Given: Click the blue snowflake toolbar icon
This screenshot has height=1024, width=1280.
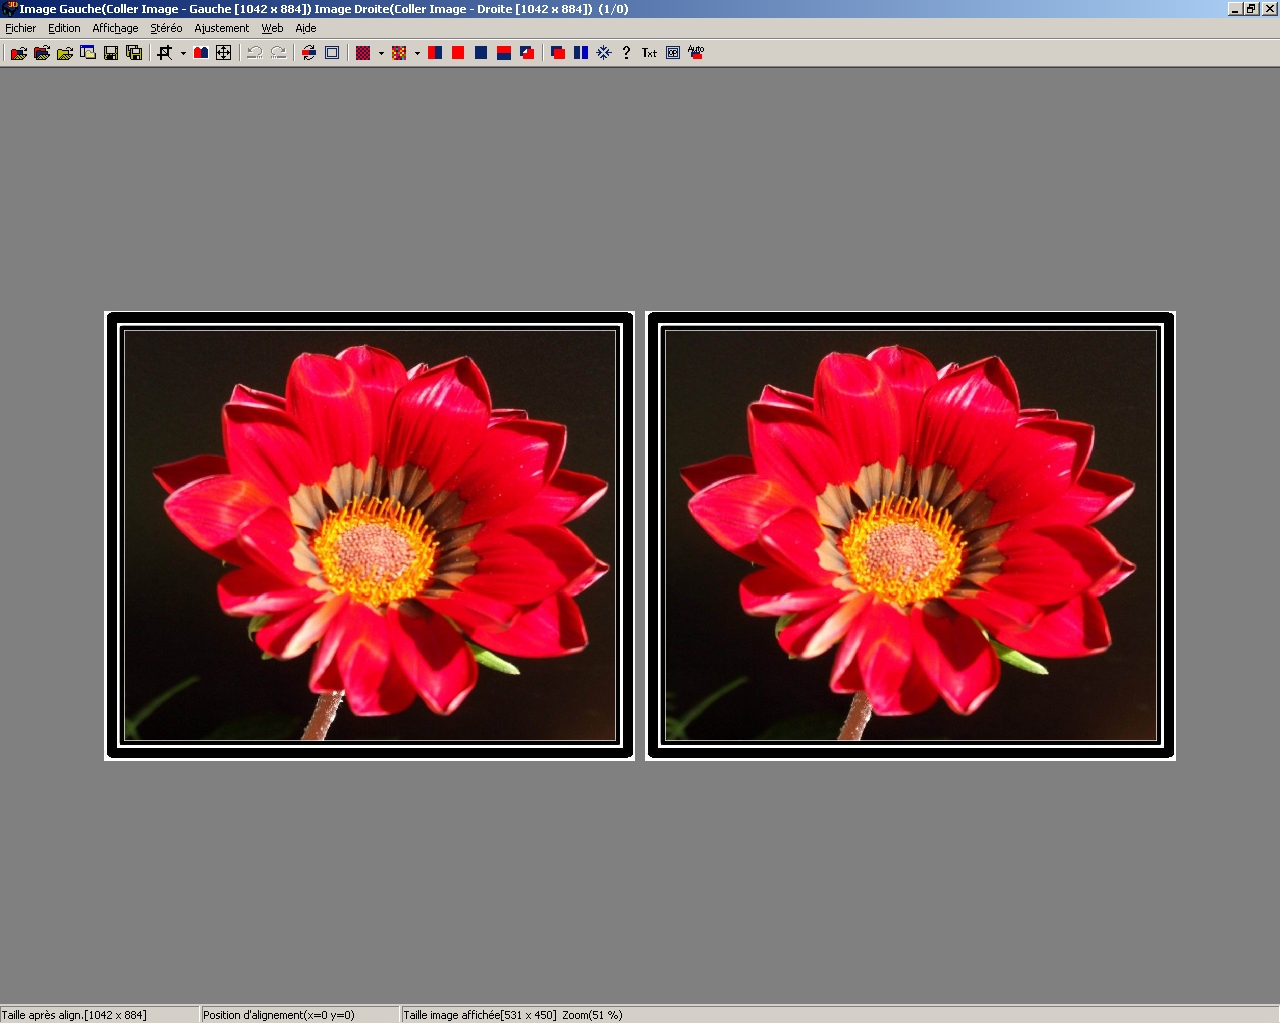Looking at the screenshot, I should pos(604,53).
